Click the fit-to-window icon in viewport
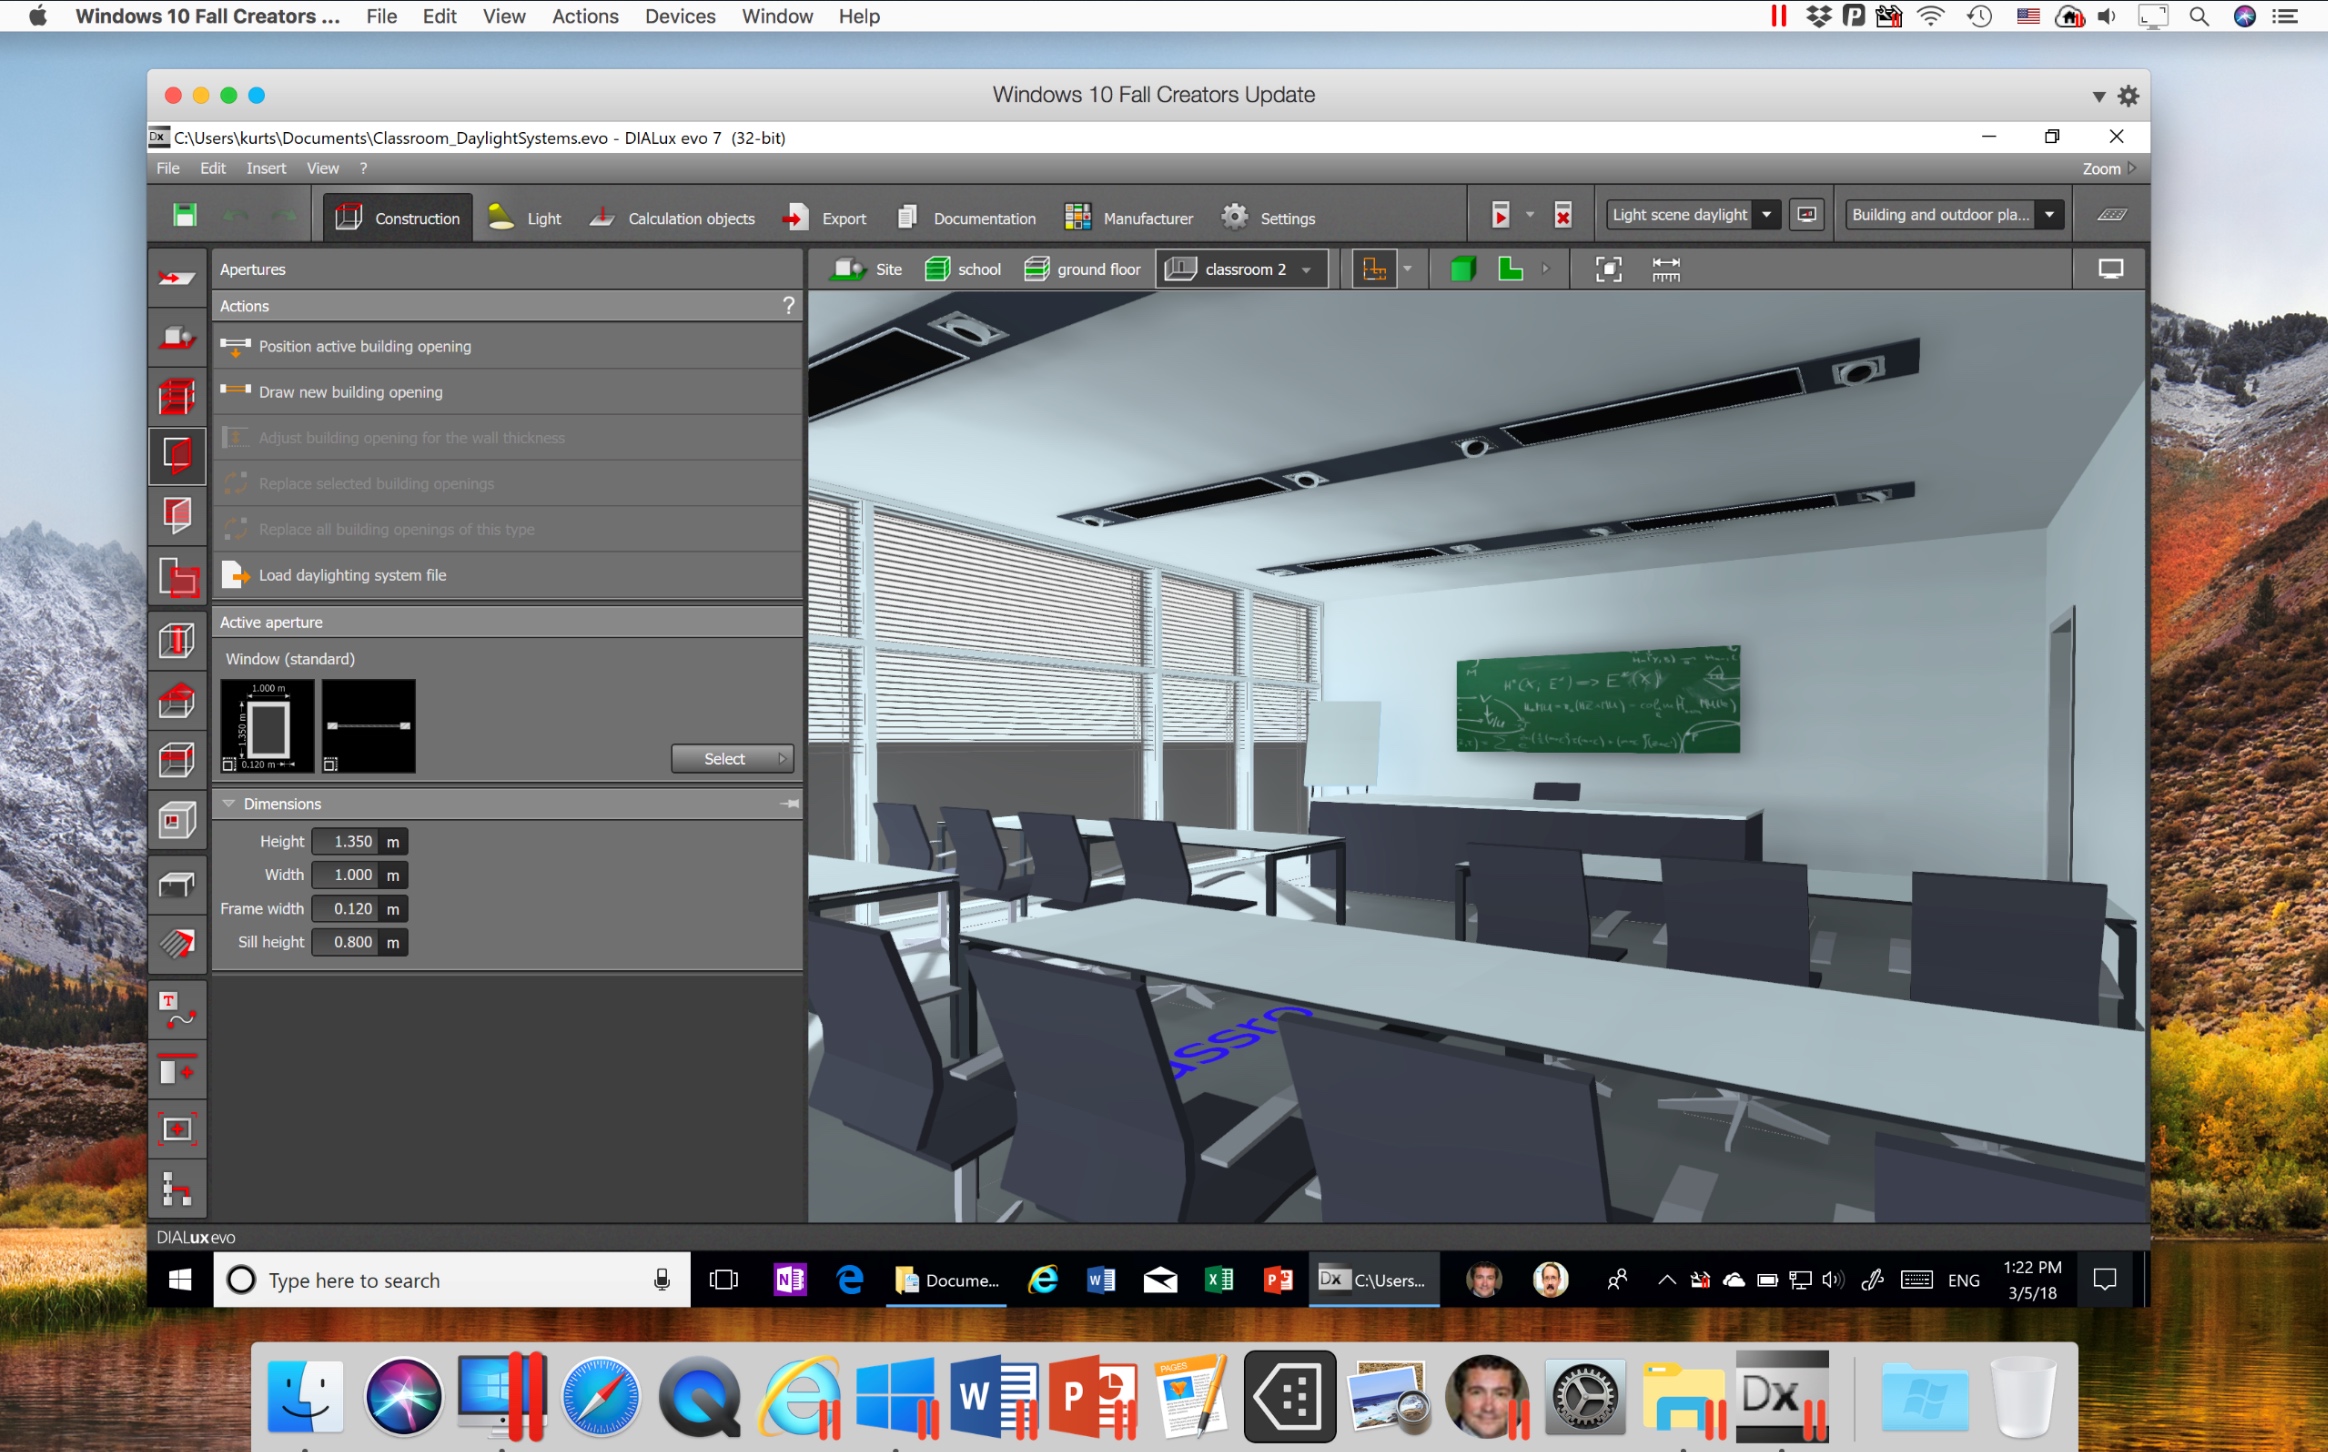Screen dimensions: 2328x1452 pyautogui.click(x=1606, y=269)
